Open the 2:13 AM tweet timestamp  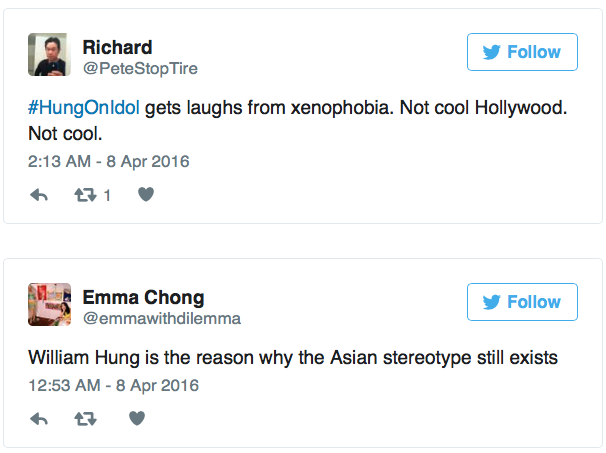click(108, 160)
